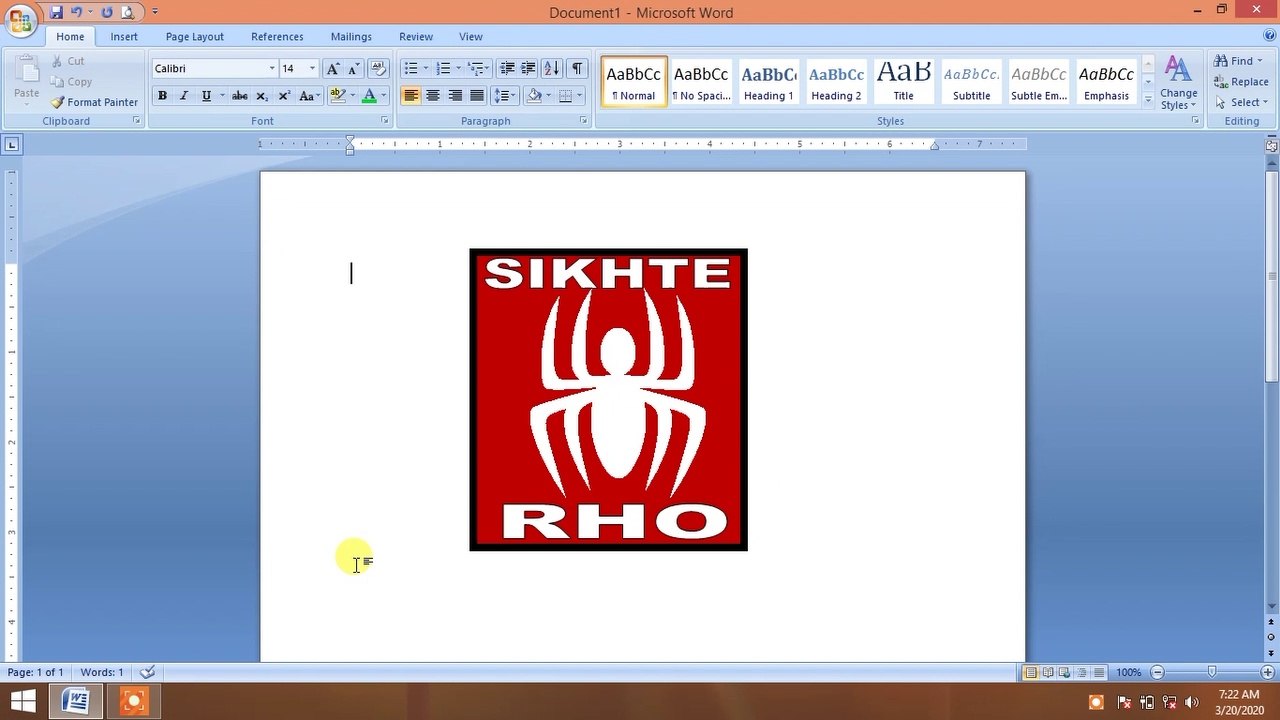Open the Mailings tab
The image size is (1280, 720).
[351, 37]
